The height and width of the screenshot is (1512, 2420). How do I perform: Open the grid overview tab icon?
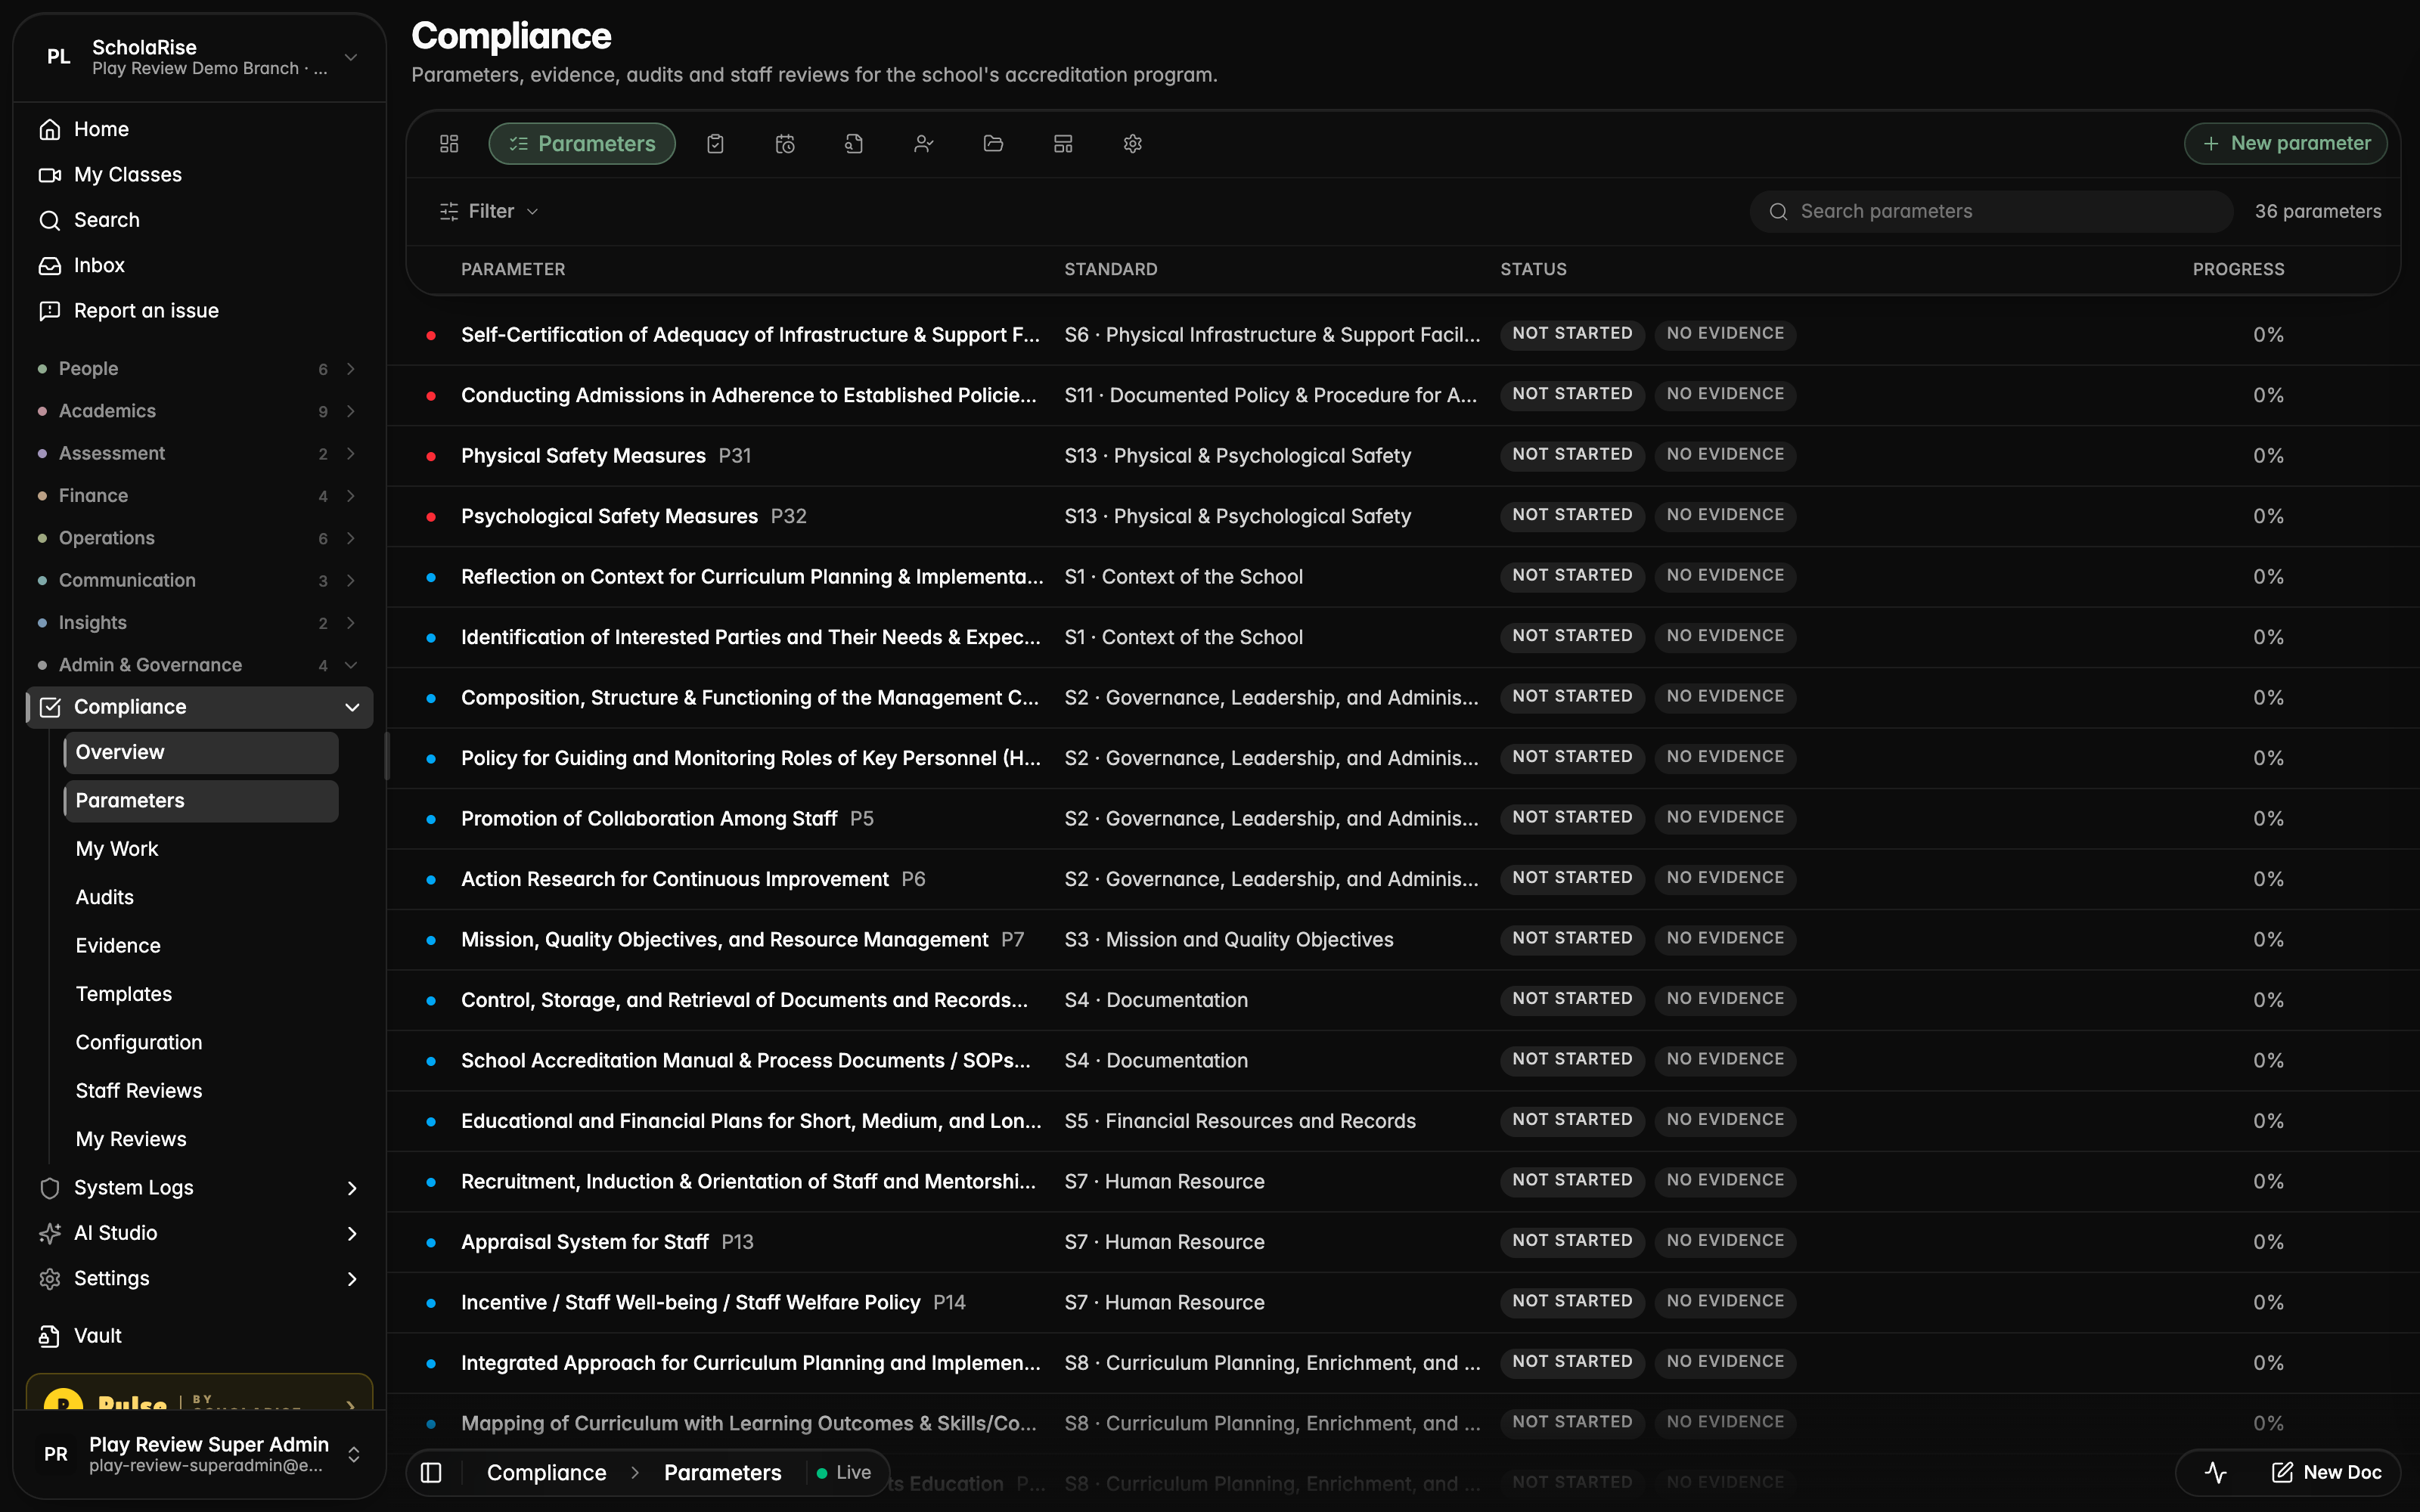tap(449, 144)
